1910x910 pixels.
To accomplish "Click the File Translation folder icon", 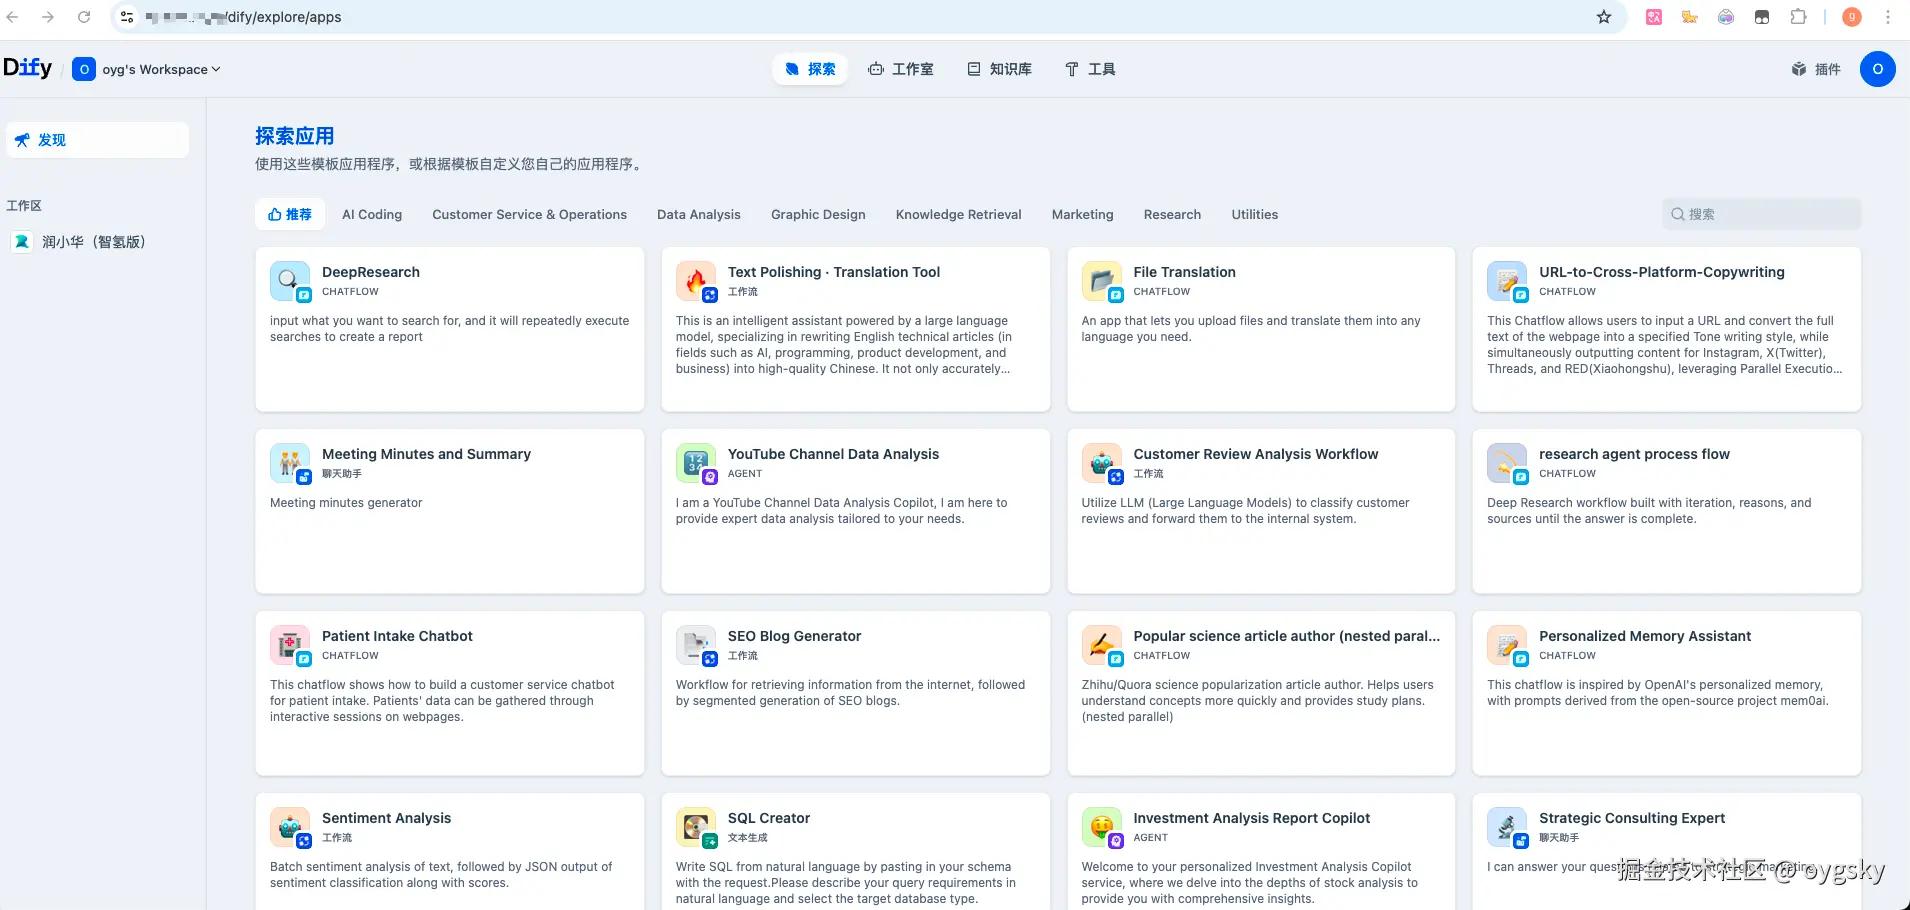I will pyautogui.click(x=1102, y=282).
